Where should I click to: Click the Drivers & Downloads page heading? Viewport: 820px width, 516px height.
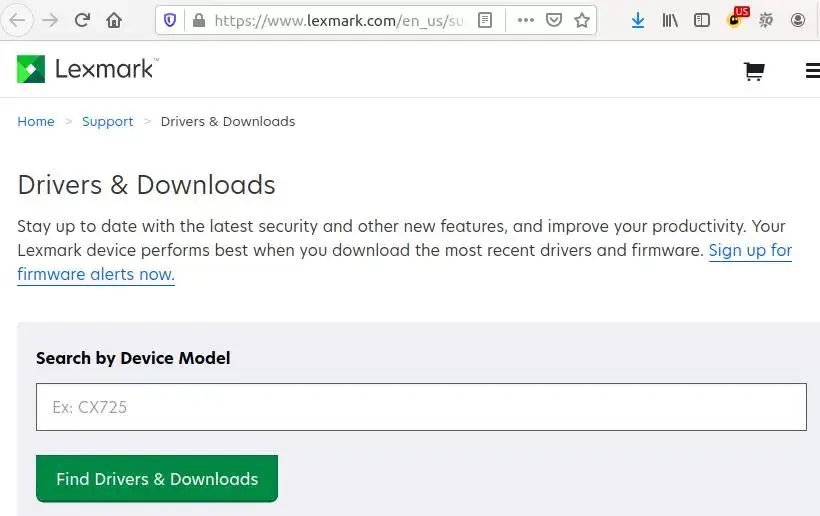pyautogui.click(x=146, y=185)
